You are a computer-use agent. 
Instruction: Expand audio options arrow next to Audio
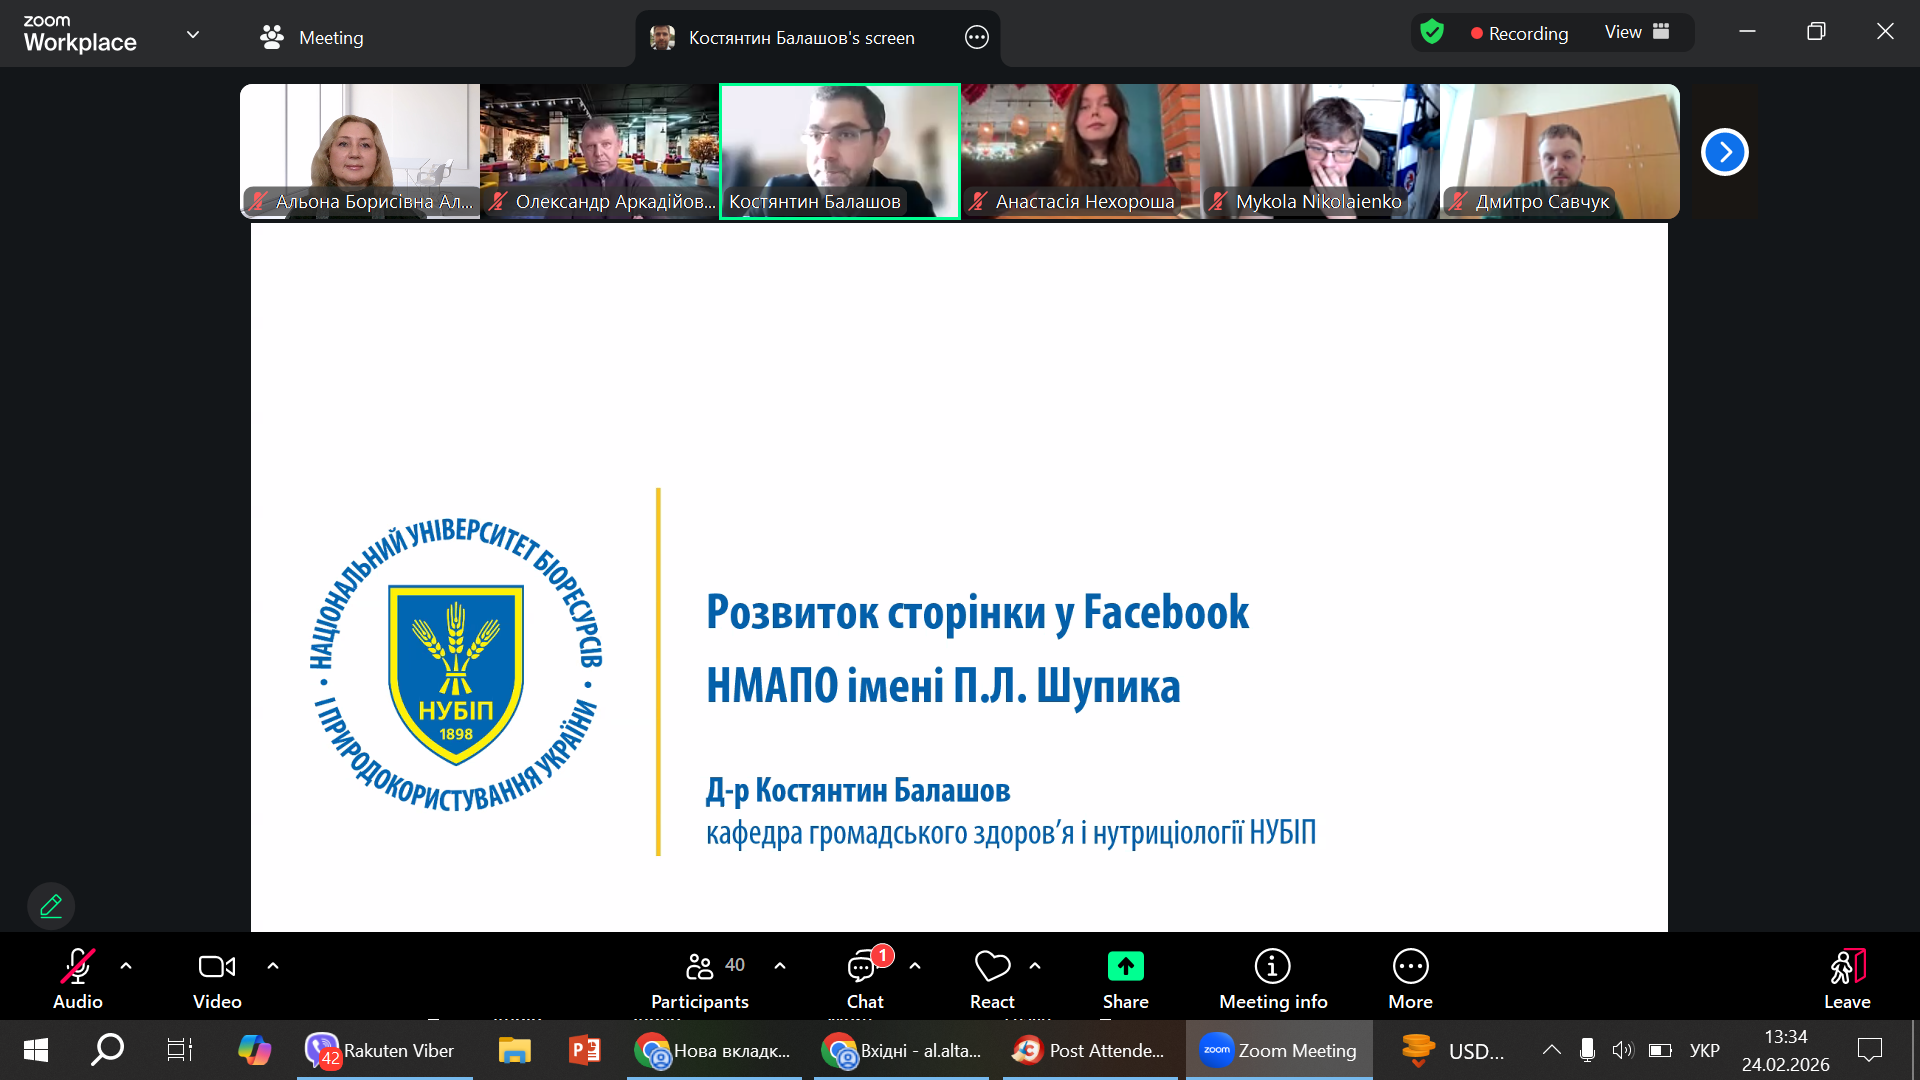click(126, 966)
